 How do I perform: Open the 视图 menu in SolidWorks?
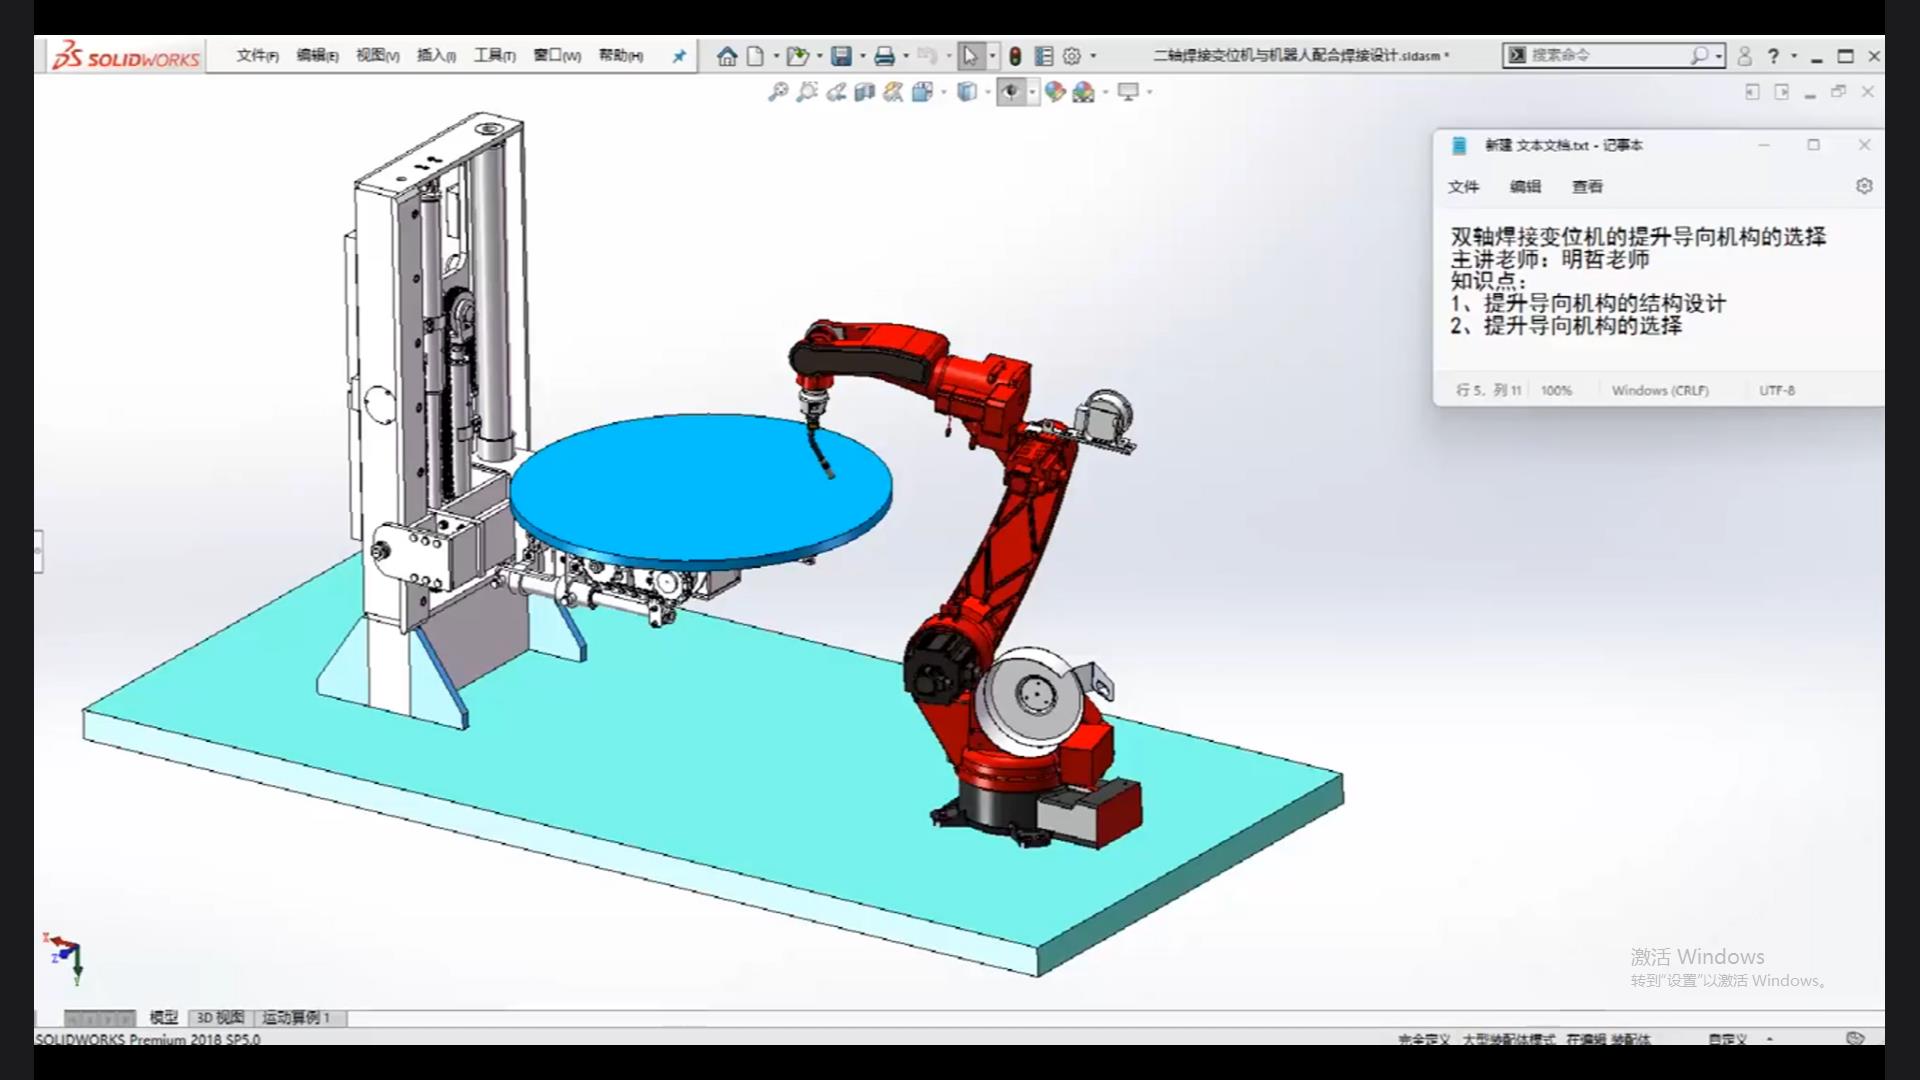pyautogui.click(x=377, y=56)
